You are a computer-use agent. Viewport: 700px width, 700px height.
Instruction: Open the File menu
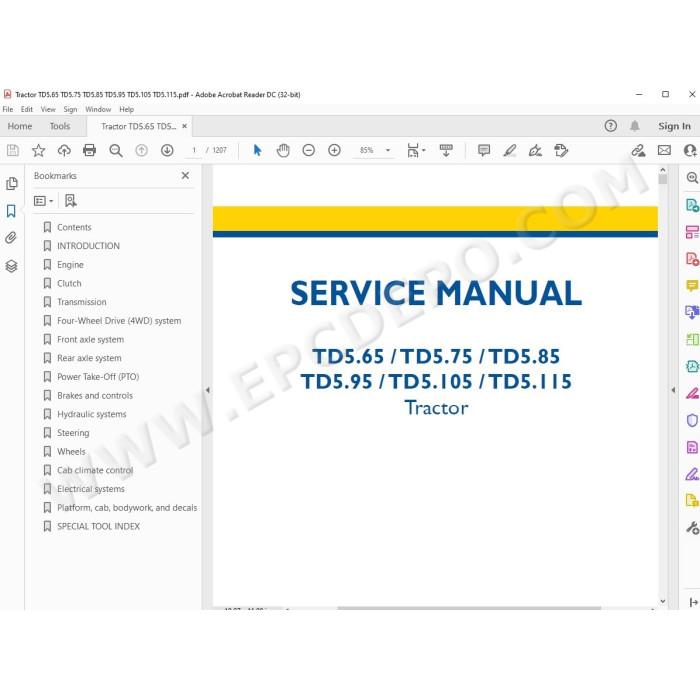[8, 109]
